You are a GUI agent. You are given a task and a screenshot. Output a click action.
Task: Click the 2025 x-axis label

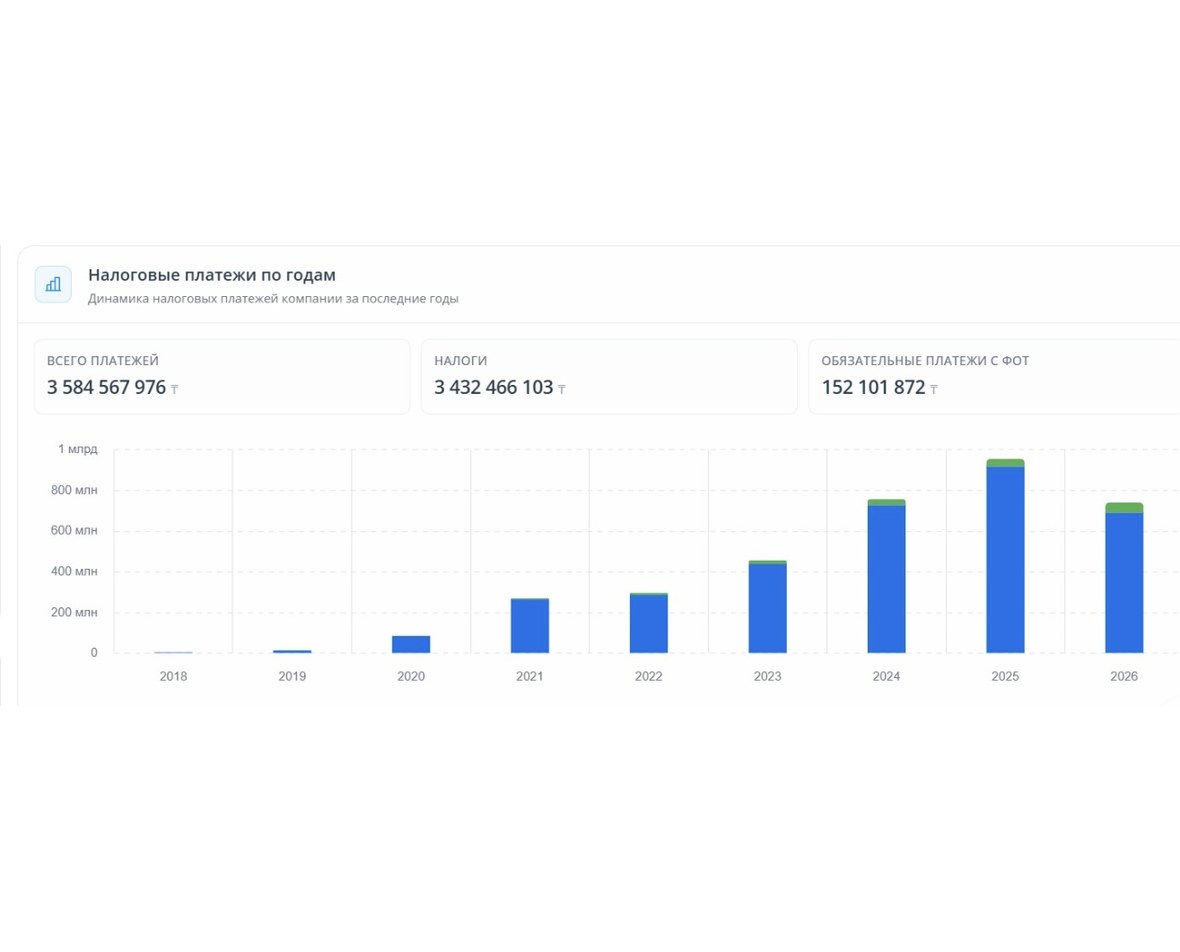coord(1005,676)
